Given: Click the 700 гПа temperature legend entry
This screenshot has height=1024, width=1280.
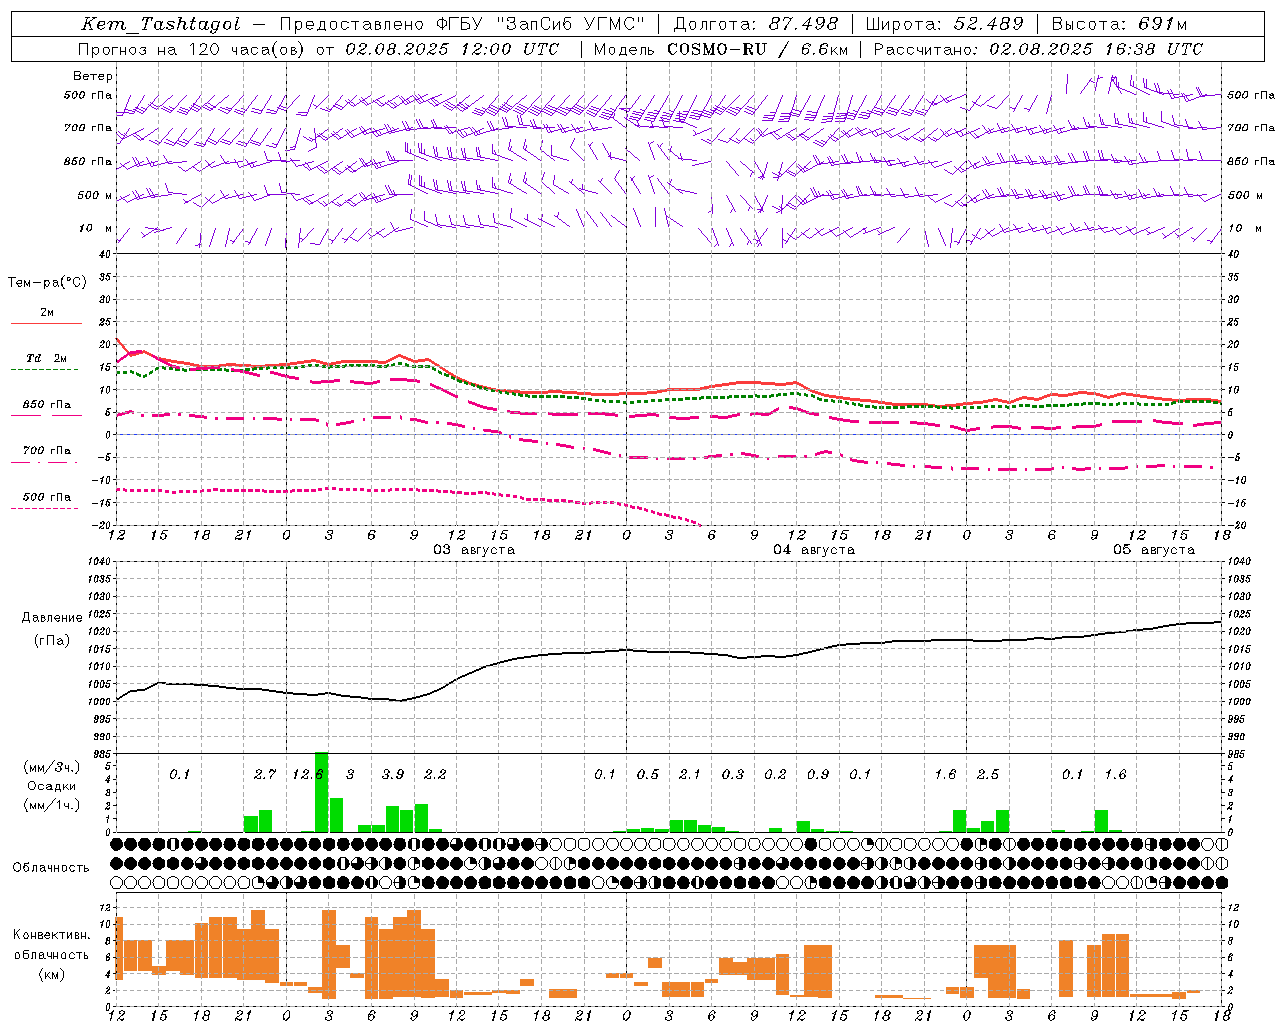Looking at the screenshot, I should click(x=47, y=451).
